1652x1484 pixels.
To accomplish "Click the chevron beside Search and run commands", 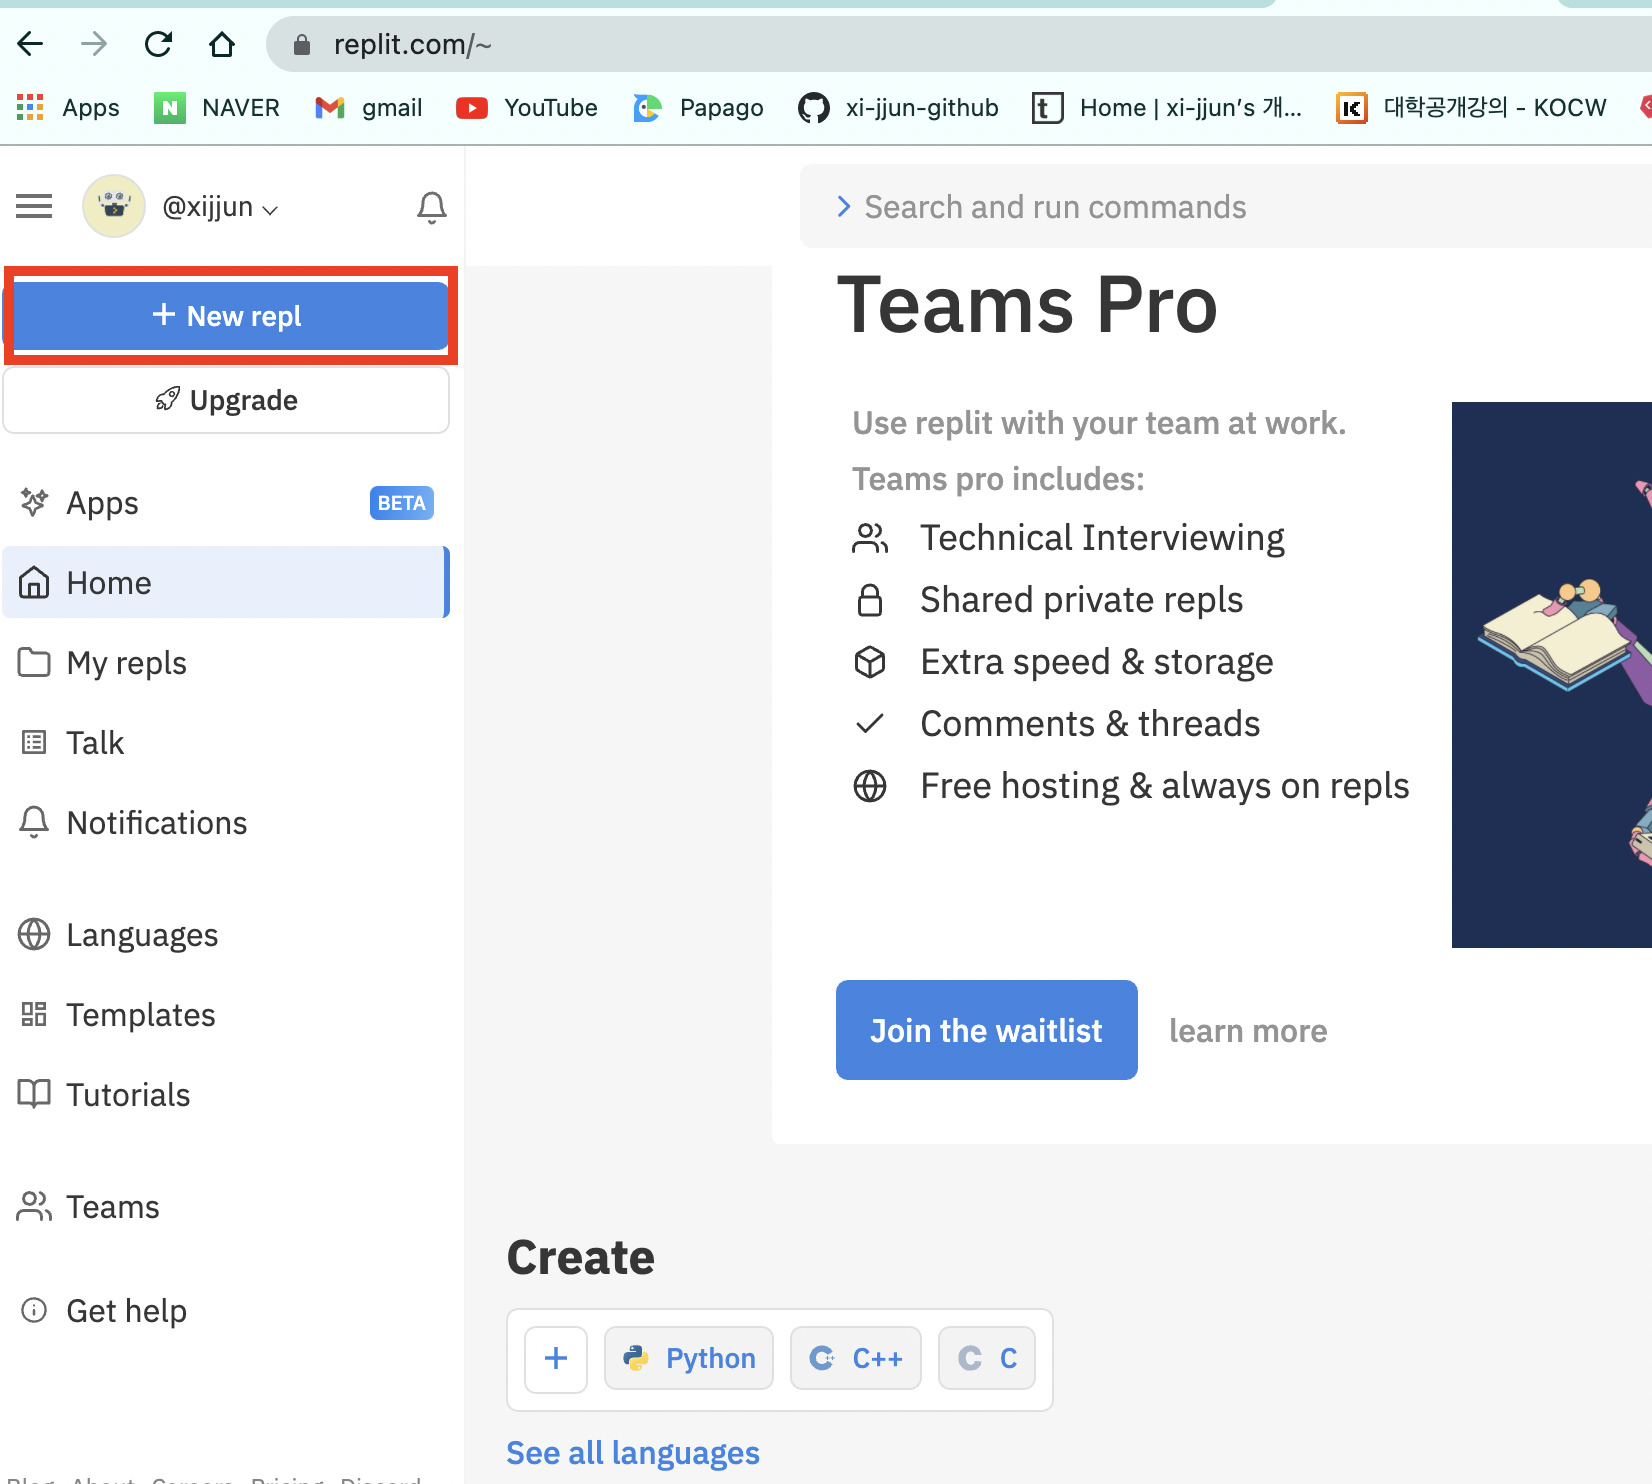I will click(843, 207).
